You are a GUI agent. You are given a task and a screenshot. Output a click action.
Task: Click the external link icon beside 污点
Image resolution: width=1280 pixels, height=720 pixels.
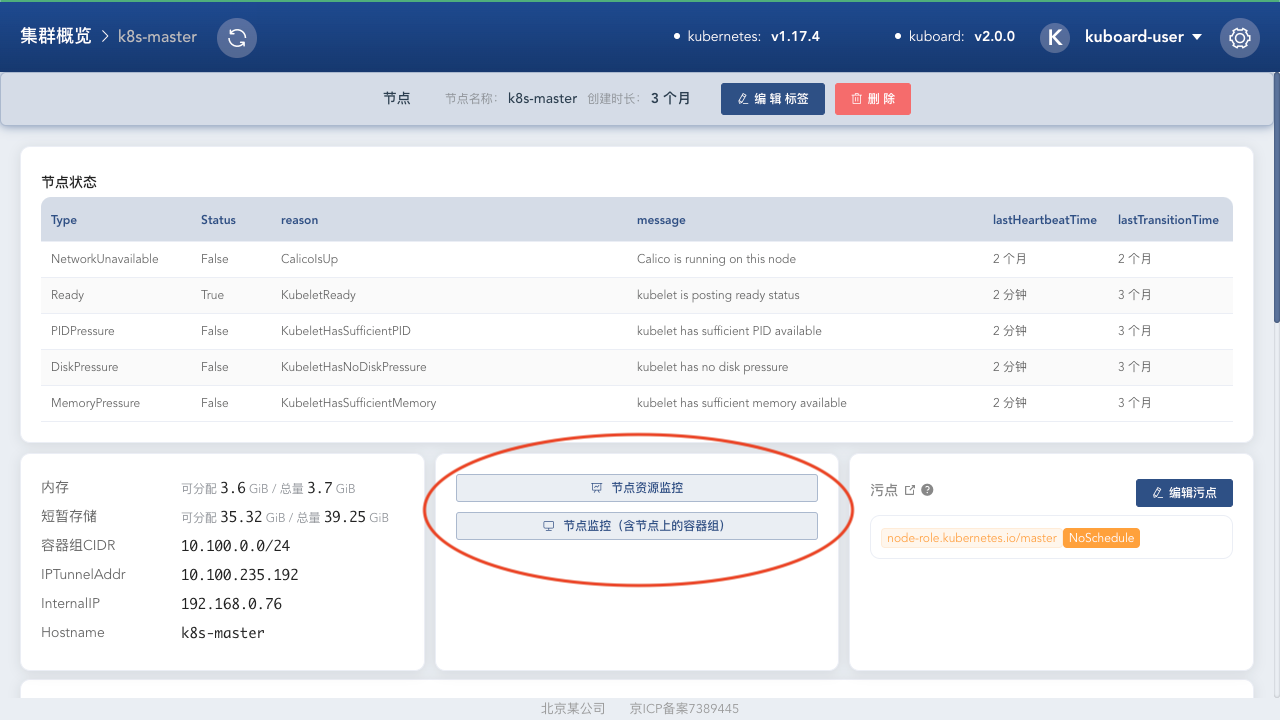click(x=909, y=490)
